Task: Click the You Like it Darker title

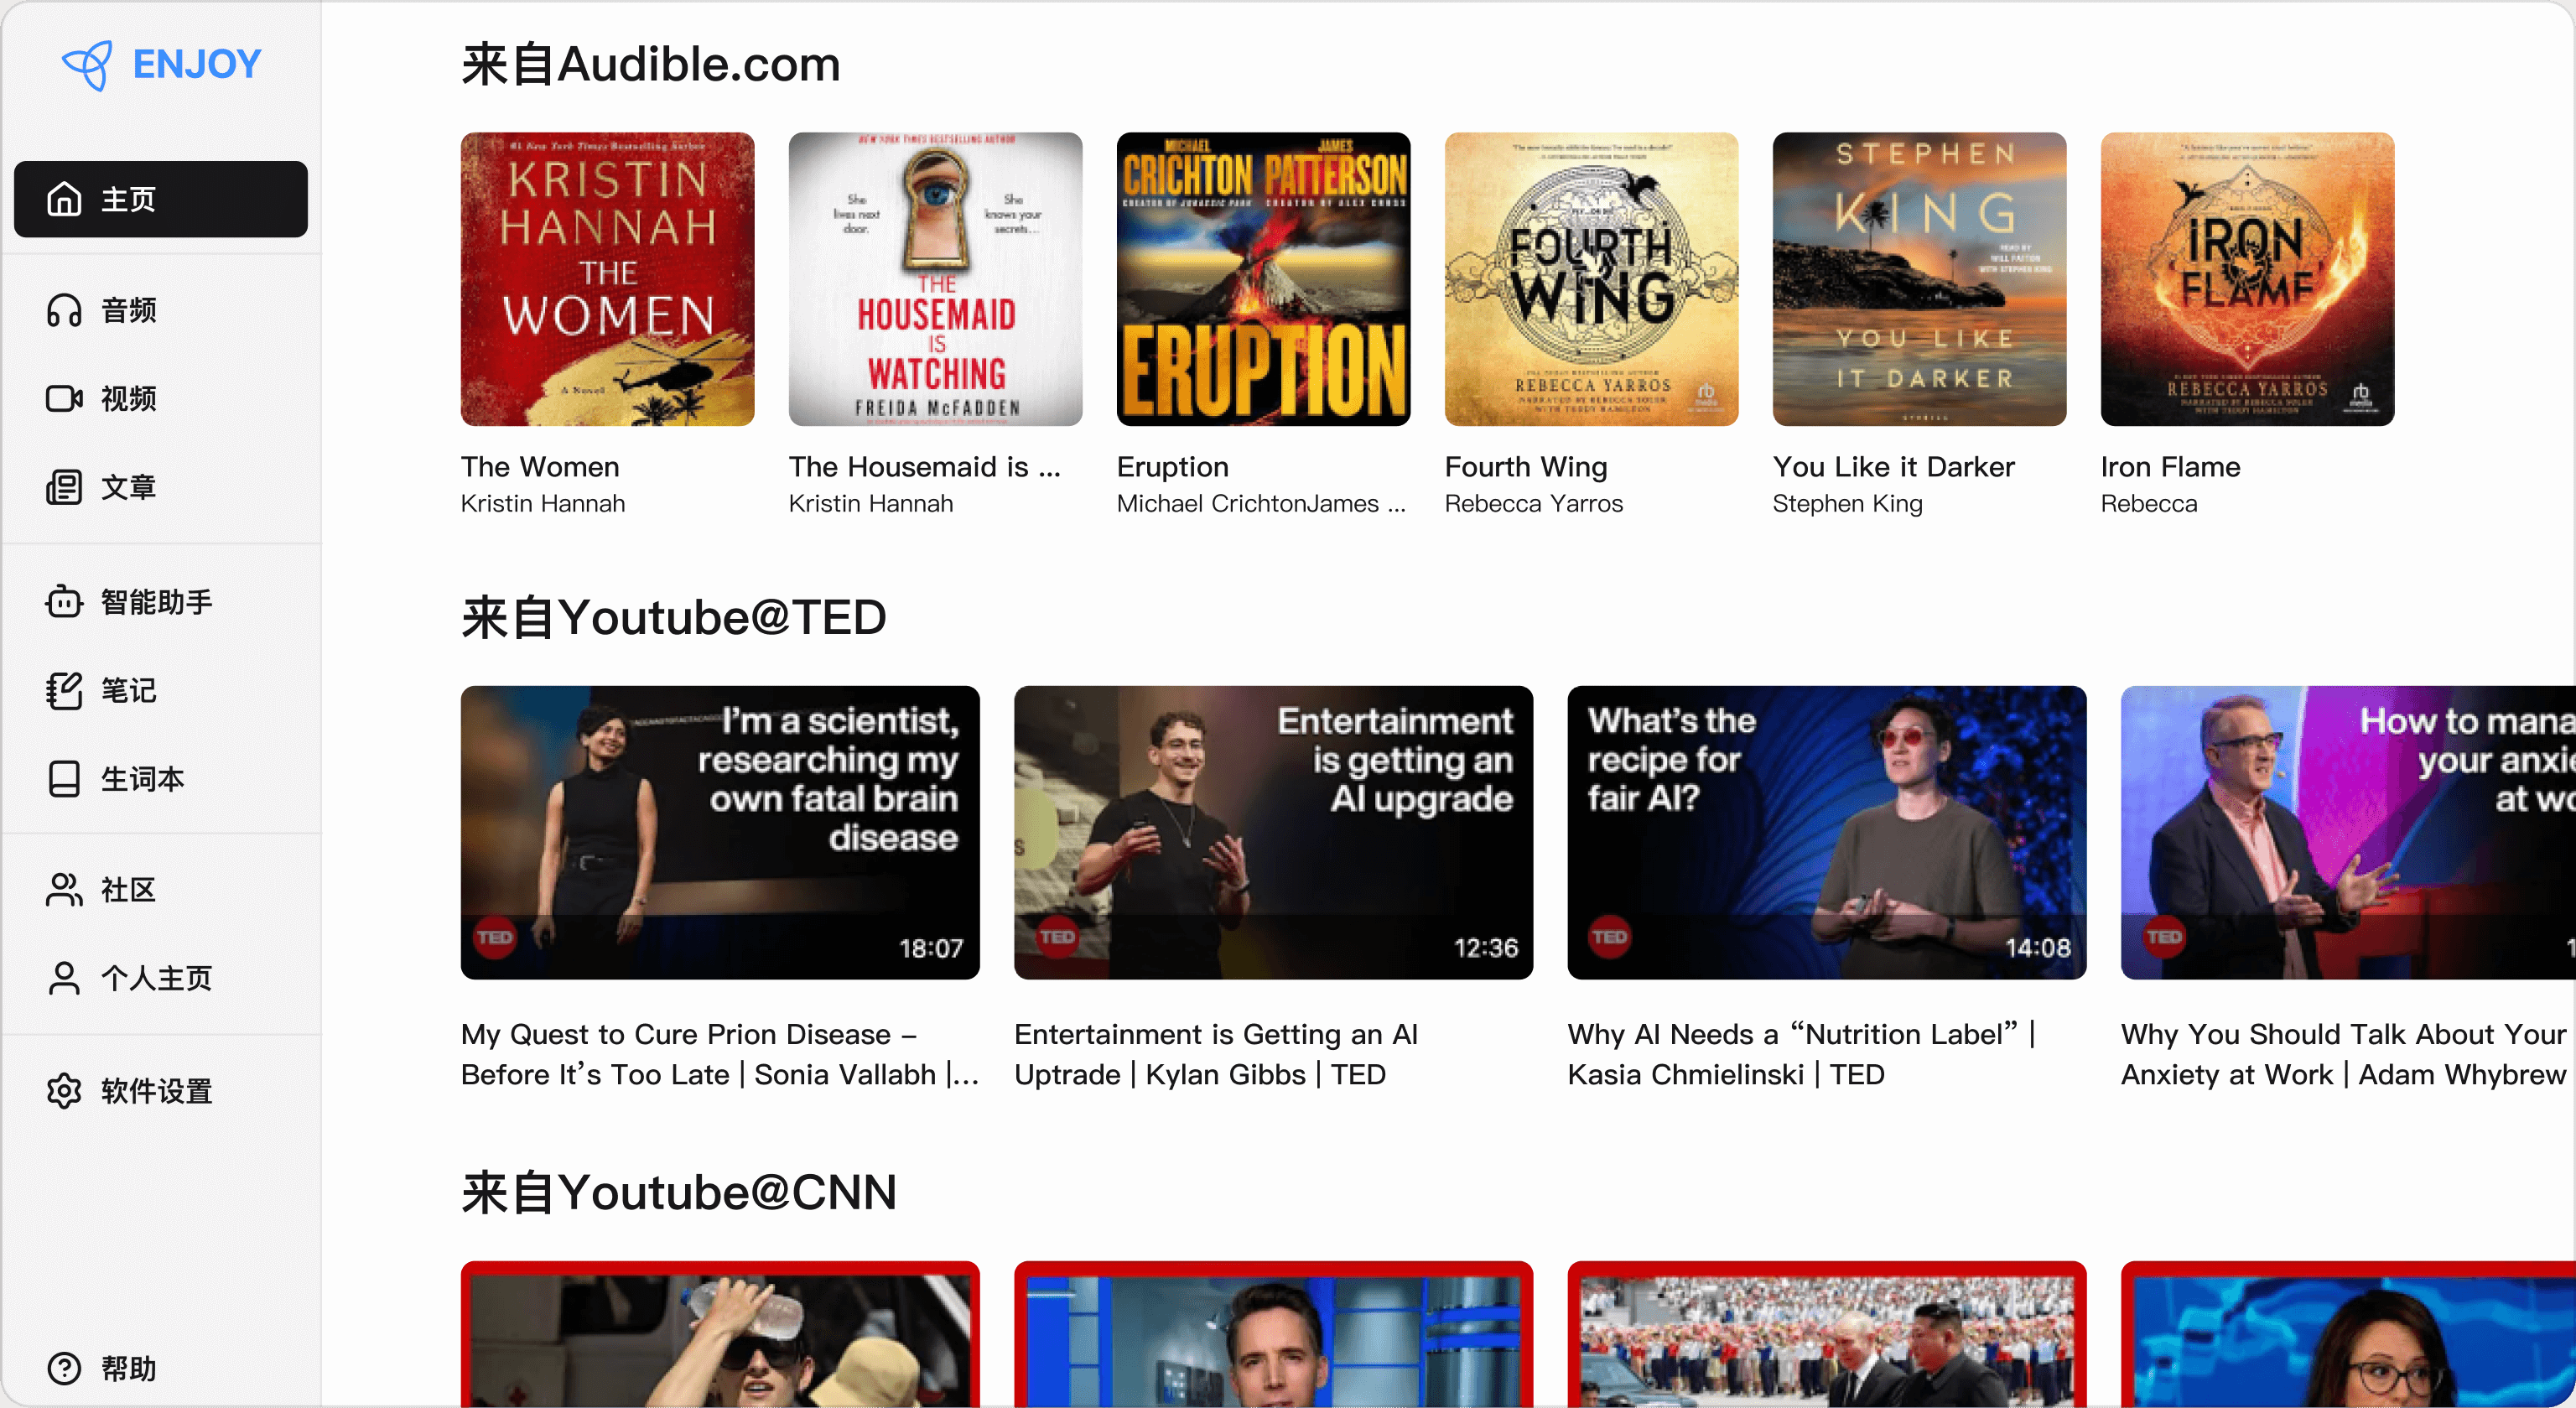Action: coord(1893,467)
